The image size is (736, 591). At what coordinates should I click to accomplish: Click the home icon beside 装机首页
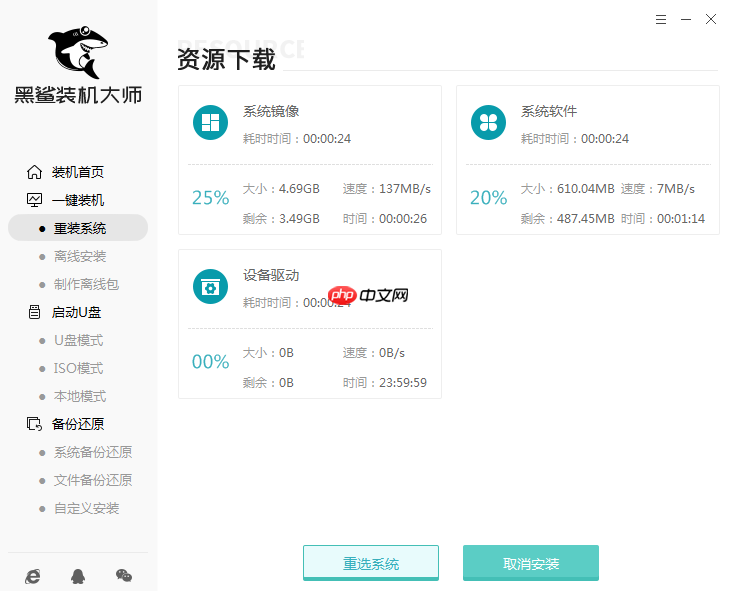[x=34, y=172]
